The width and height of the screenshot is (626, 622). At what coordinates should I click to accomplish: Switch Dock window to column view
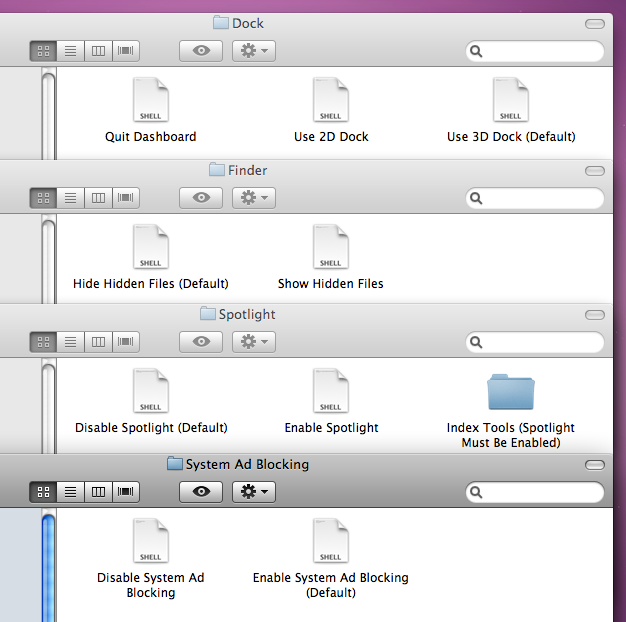[98, 51]
